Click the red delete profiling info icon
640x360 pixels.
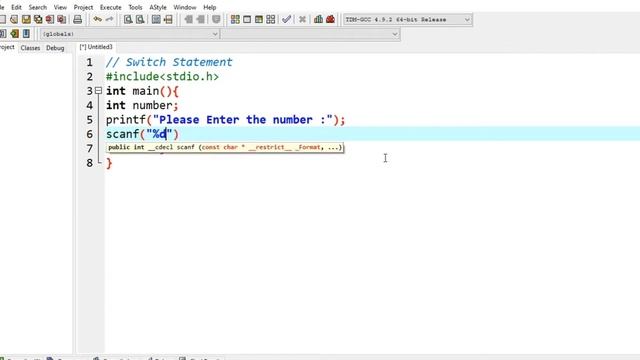point(331,19)
